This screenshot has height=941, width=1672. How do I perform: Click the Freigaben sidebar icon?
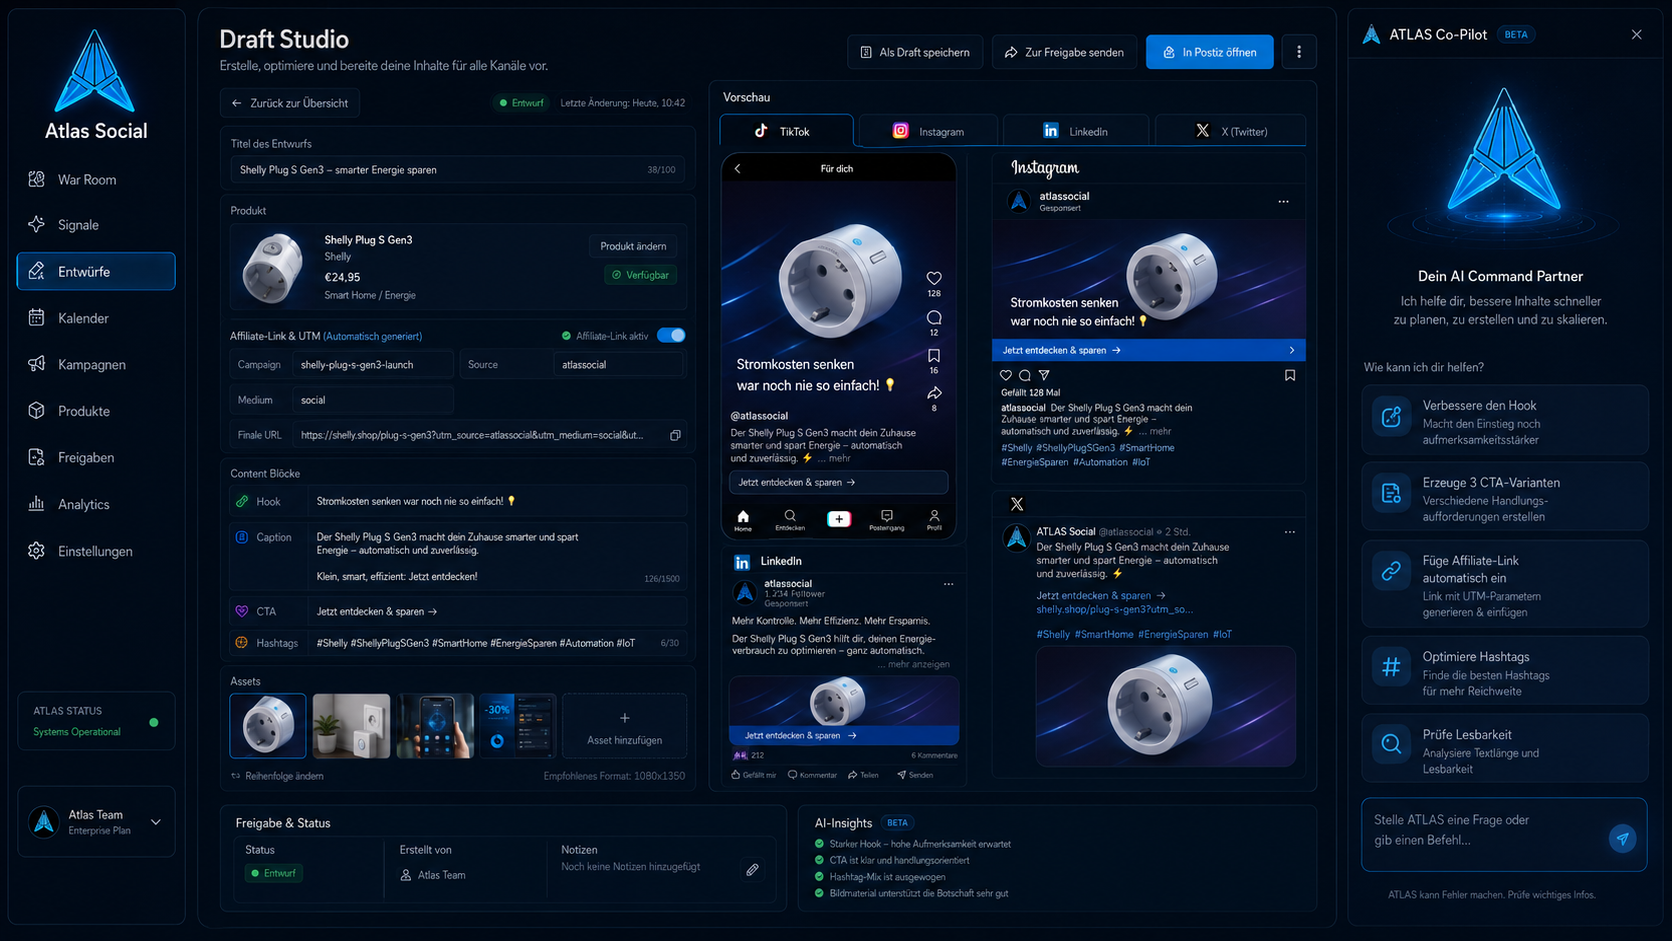click(x=37, y=457)
